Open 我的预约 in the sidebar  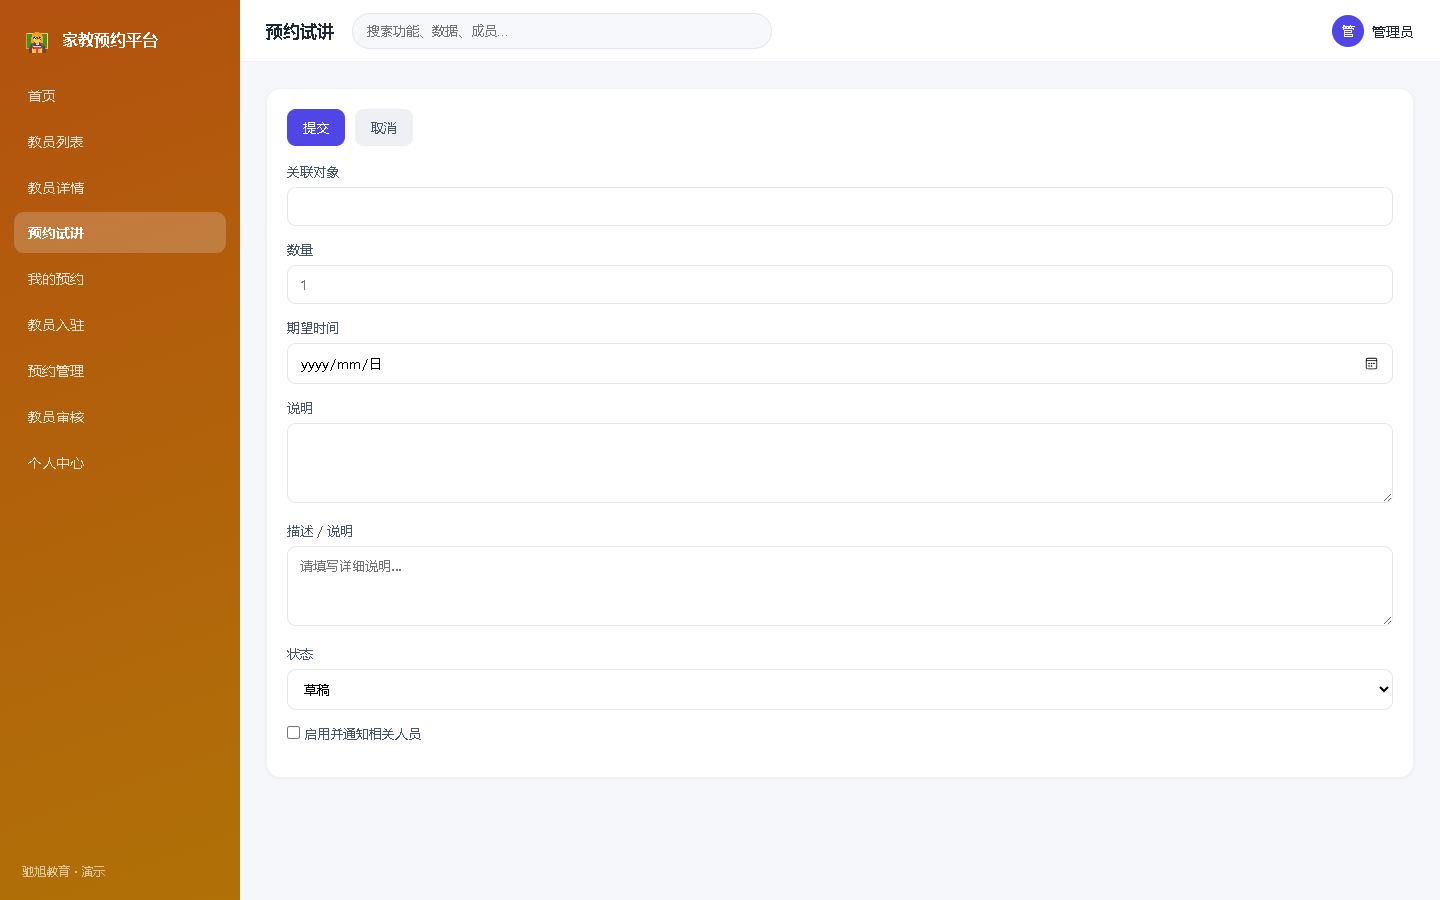(120, 279)
